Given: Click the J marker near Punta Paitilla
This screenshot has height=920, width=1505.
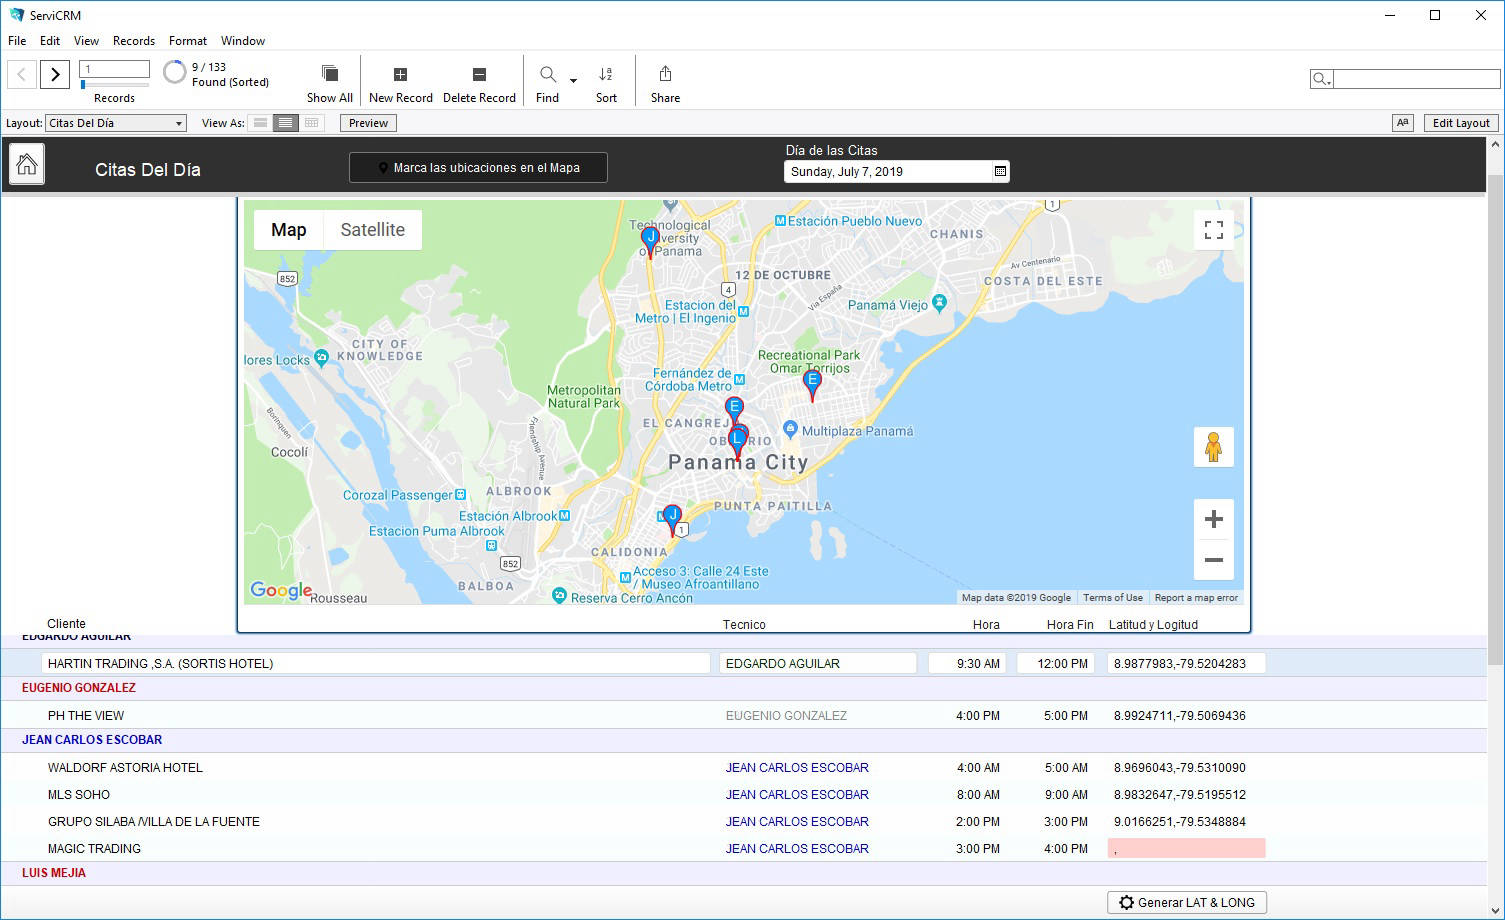Looking at the screenshot, I should (672, 518).
